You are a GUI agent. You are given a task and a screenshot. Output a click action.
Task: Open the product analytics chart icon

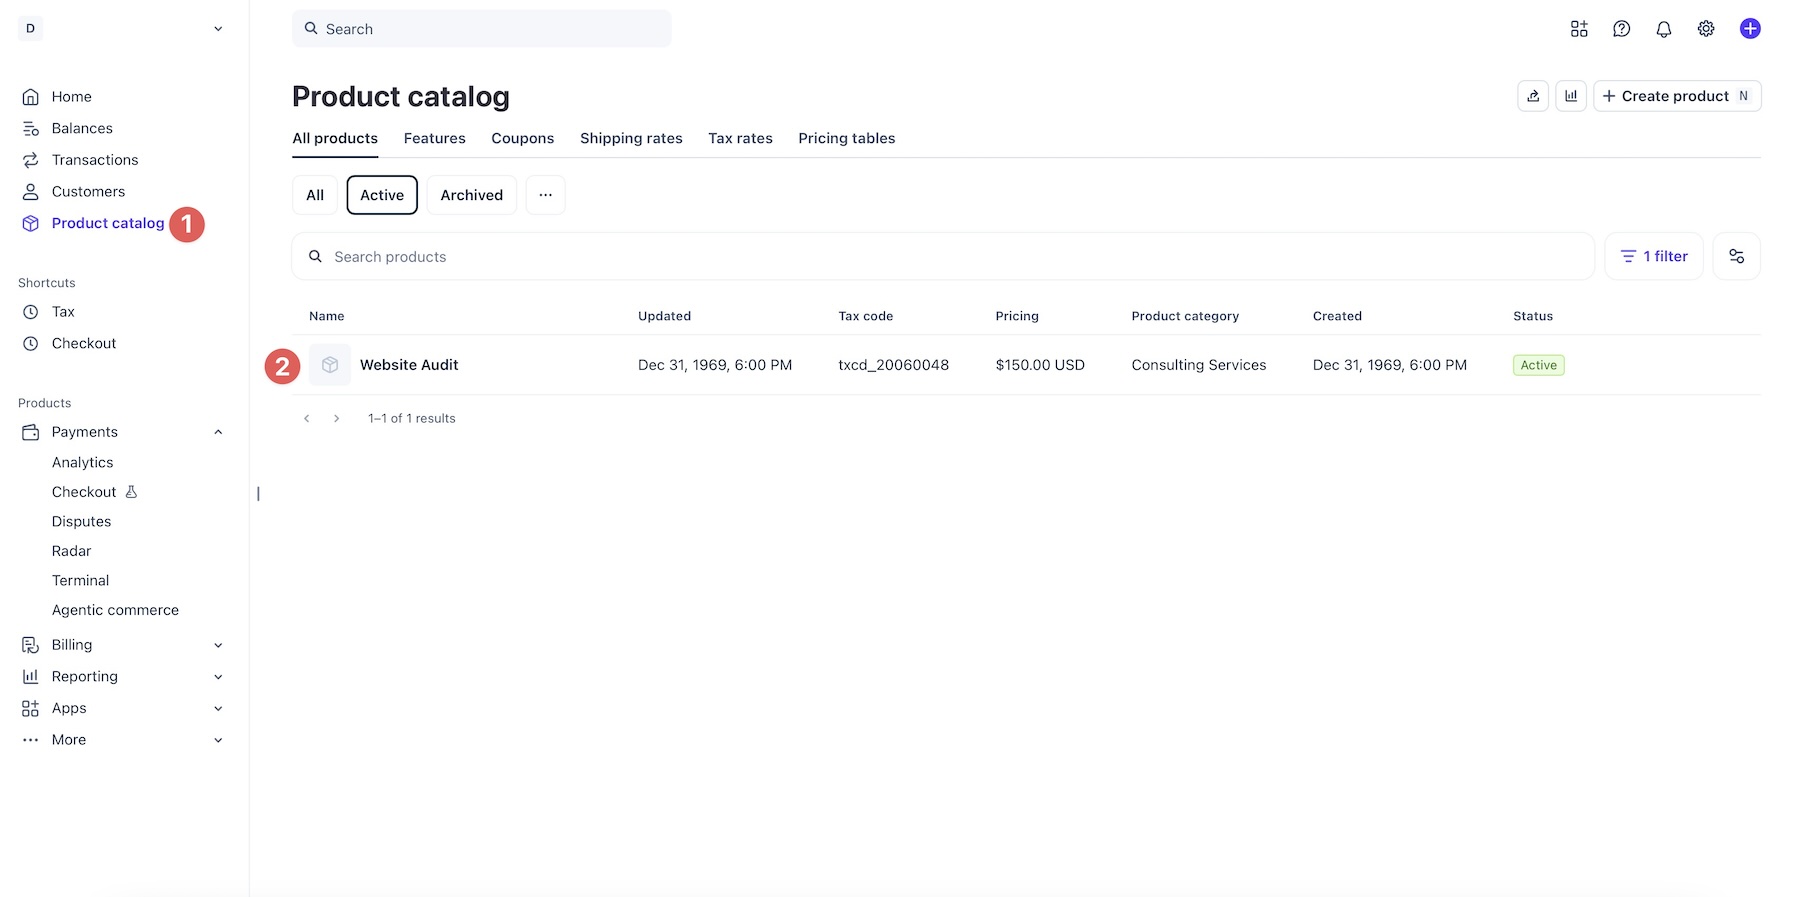pos(1571,96)
